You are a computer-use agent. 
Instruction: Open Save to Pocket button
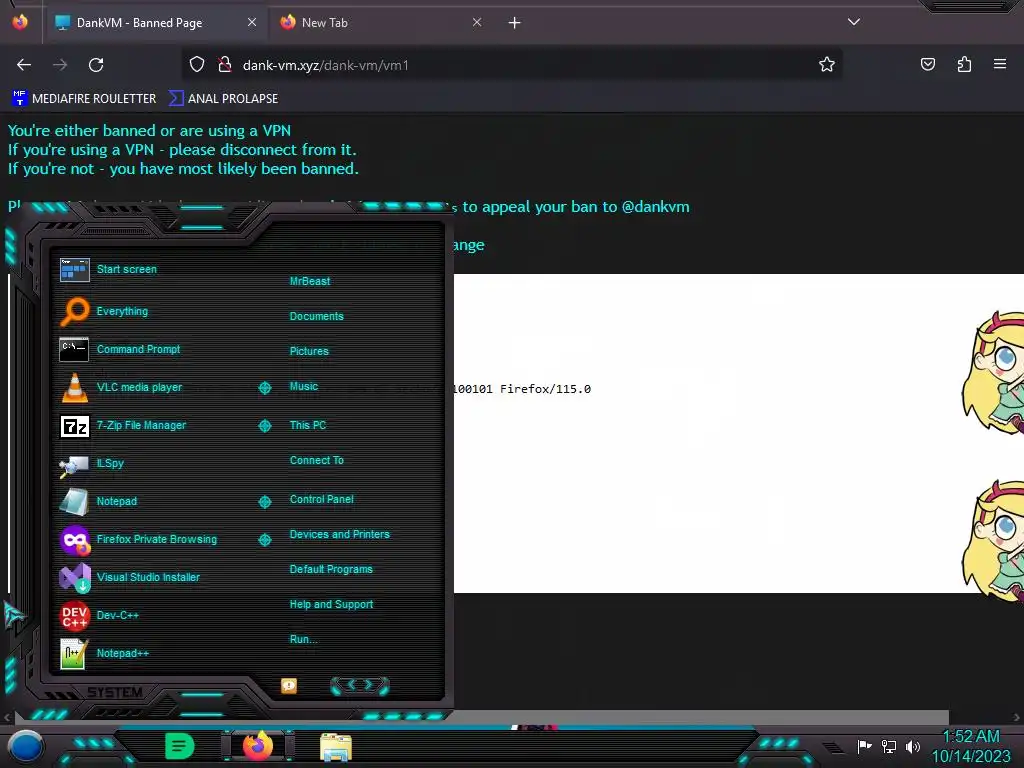pos(927,64)
